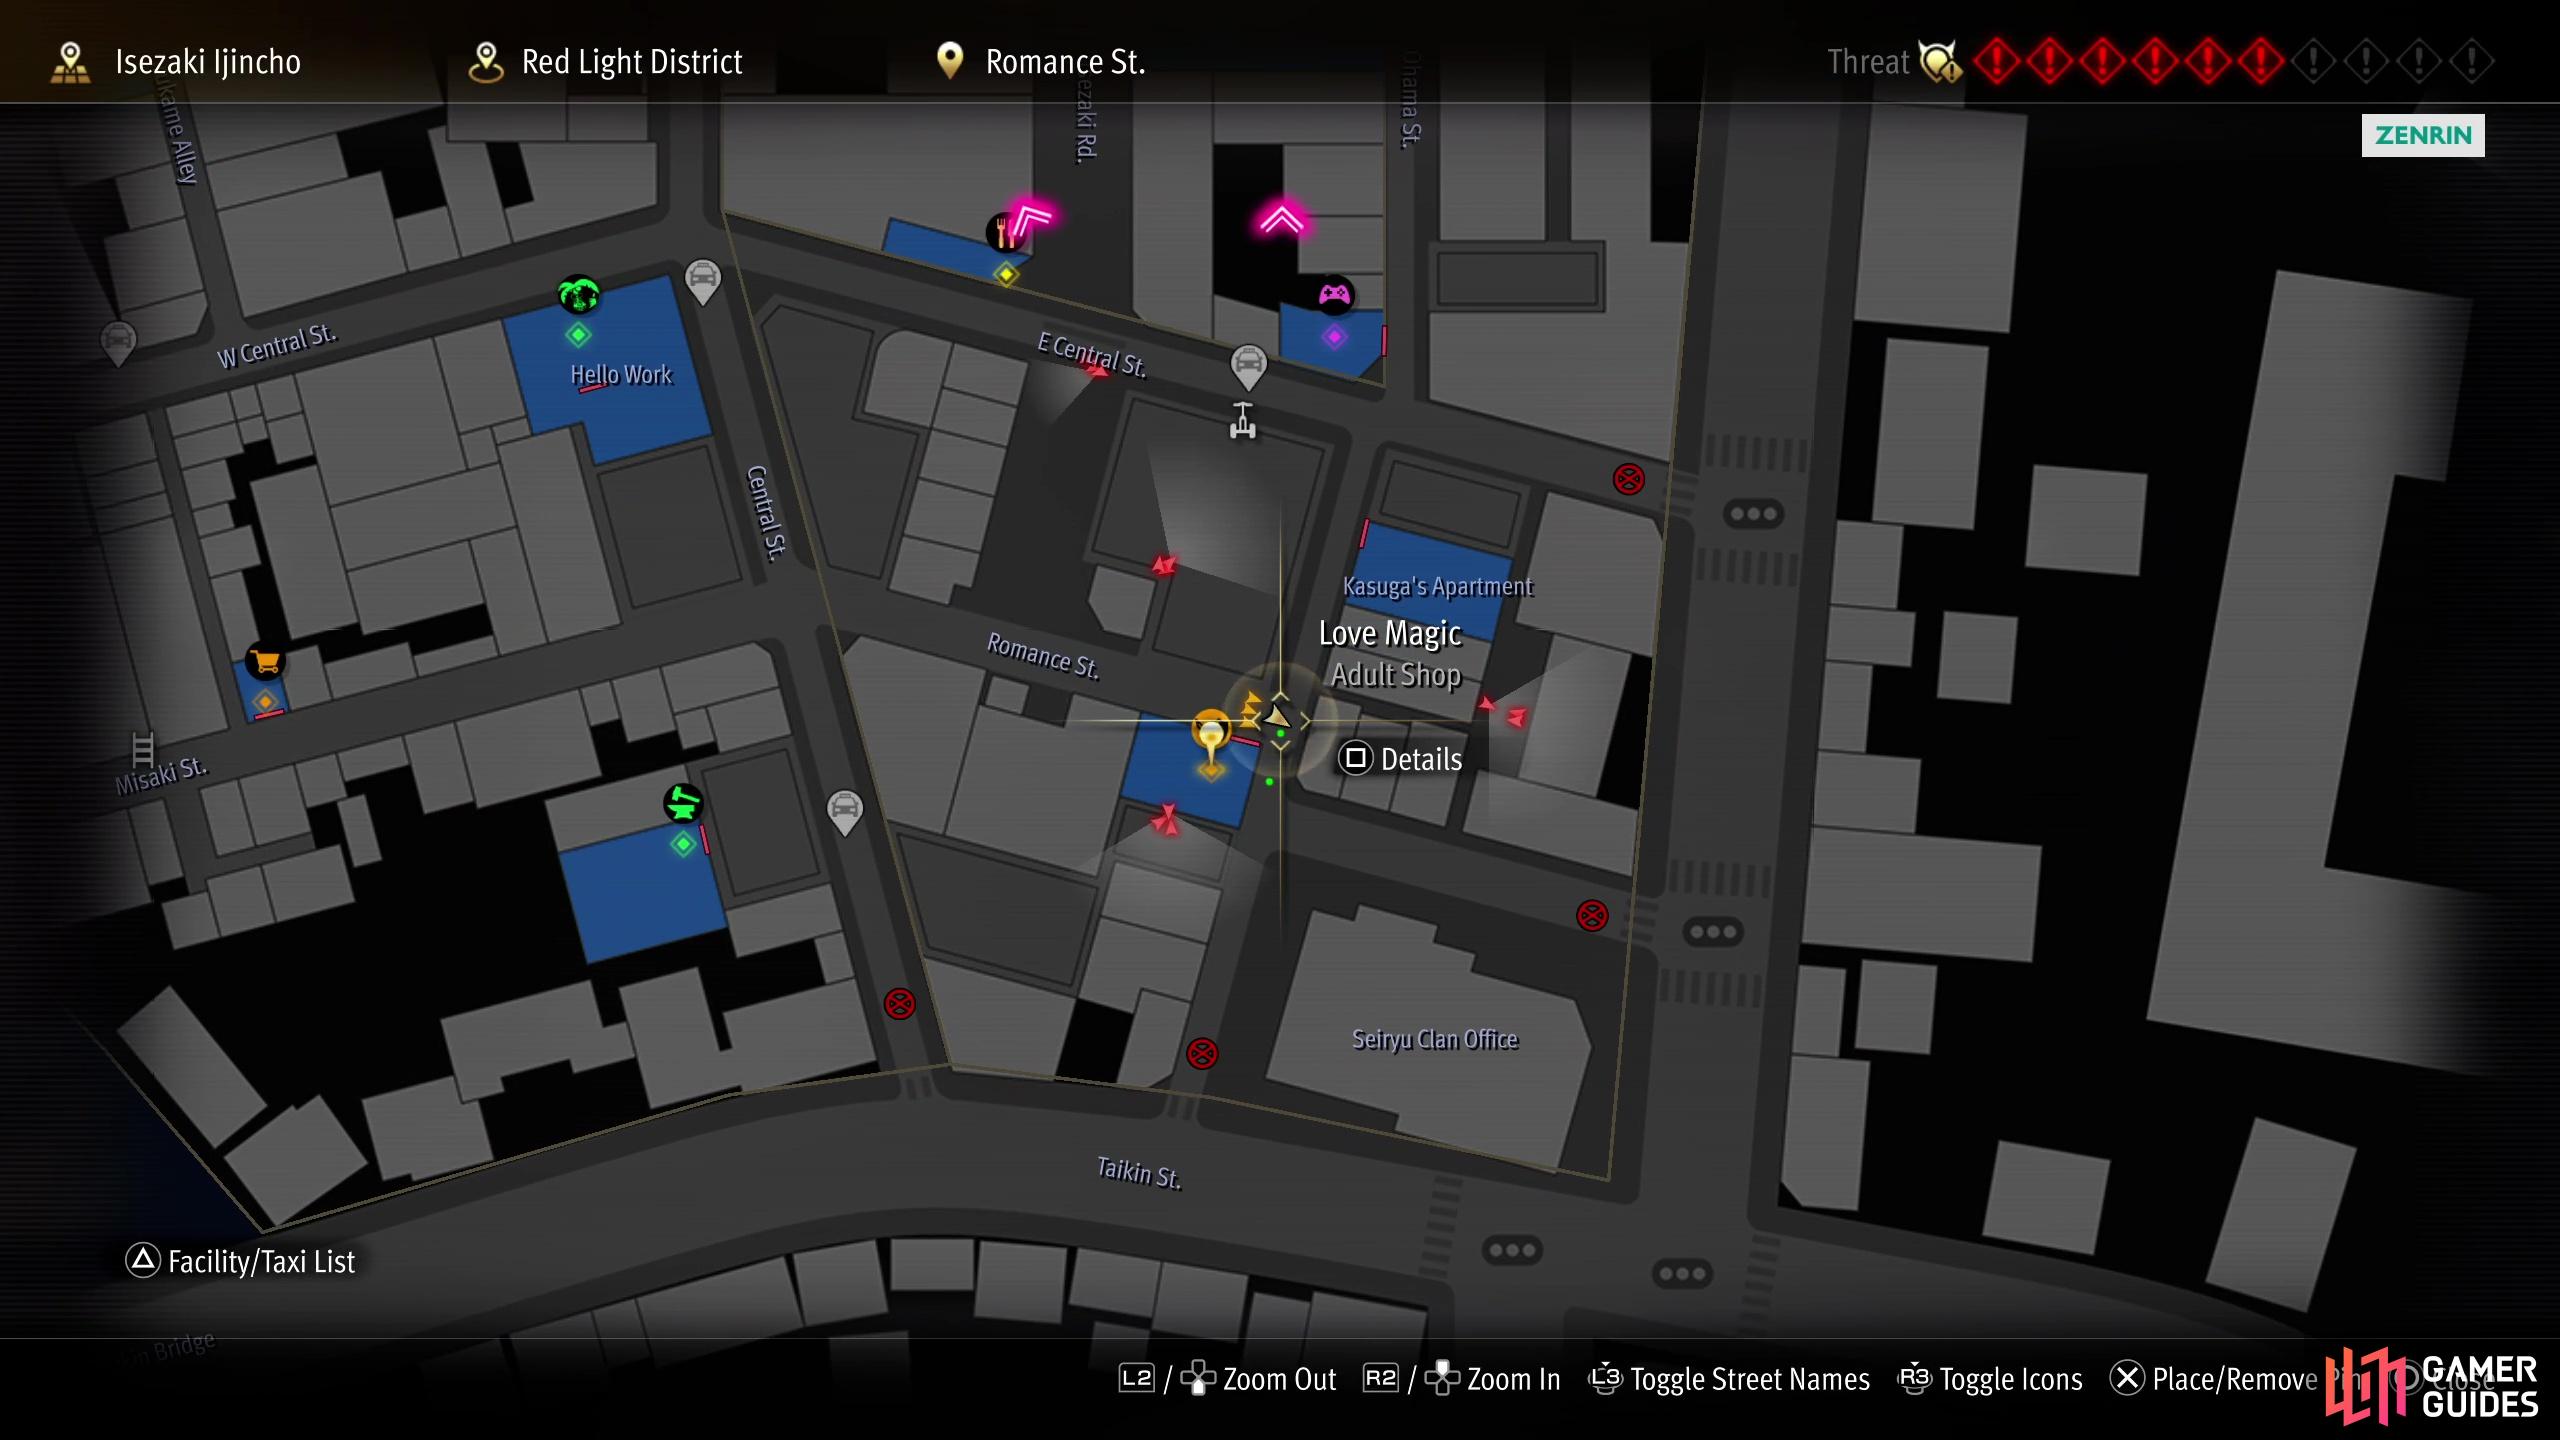Select the pink double-chevron upstairs marker
Image resolution: width=2560 pixels, height=1440 pixels.
1282,219
